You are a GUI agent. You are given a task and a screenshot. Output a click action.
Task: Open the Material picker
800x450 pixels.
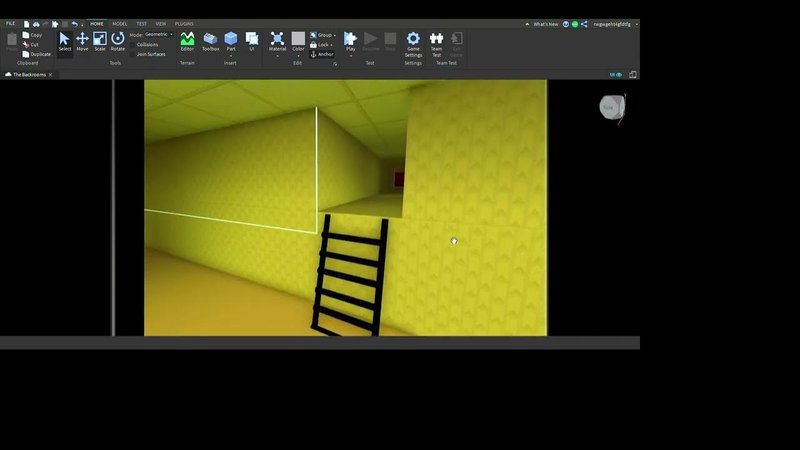pyautogui.click(x=277, y=41)
